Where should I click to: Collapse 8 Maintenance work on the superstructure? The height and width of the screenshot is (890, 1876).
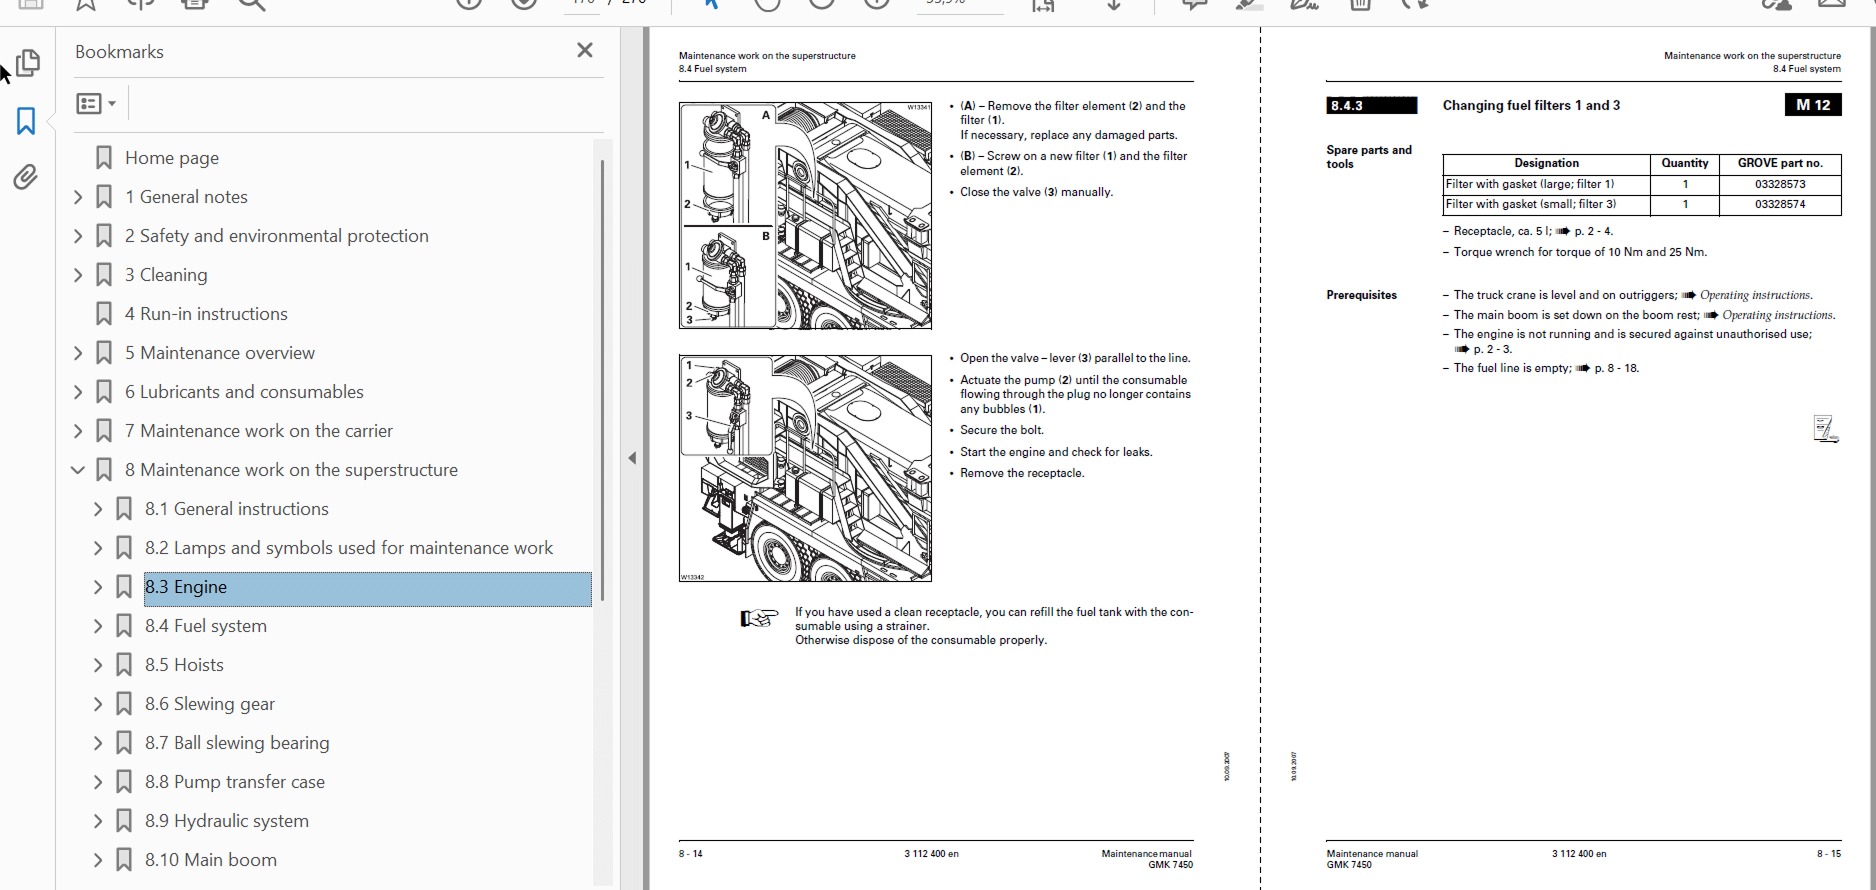(x=78, y=470)
